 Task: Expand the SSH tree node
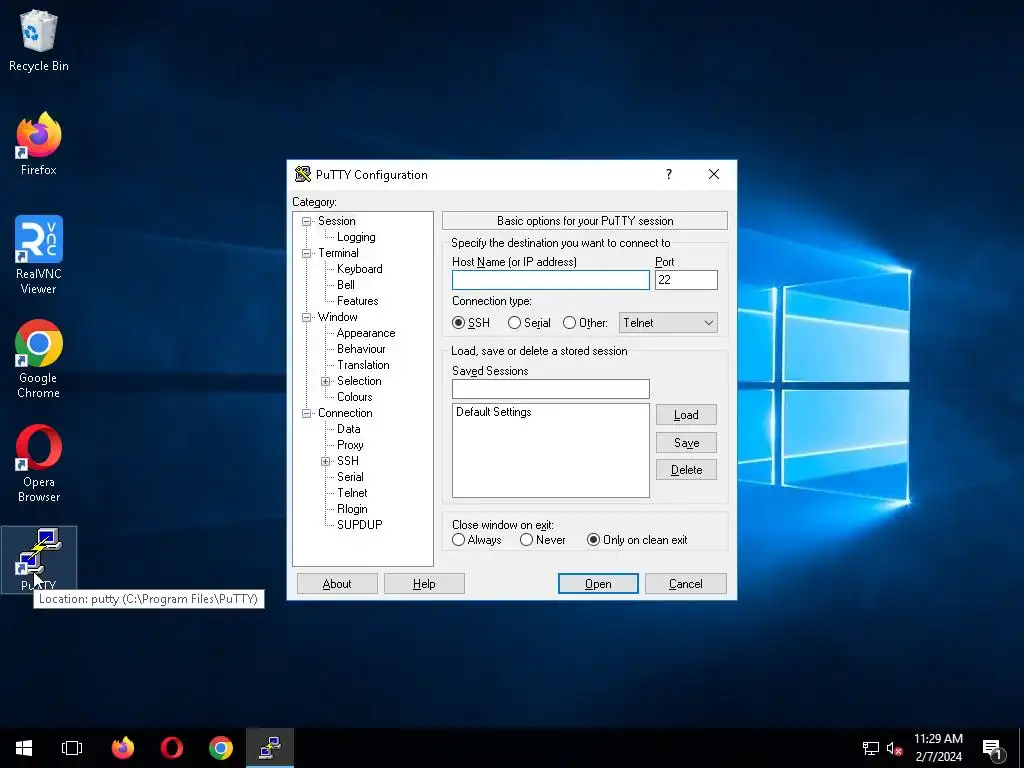pos(325,462)
